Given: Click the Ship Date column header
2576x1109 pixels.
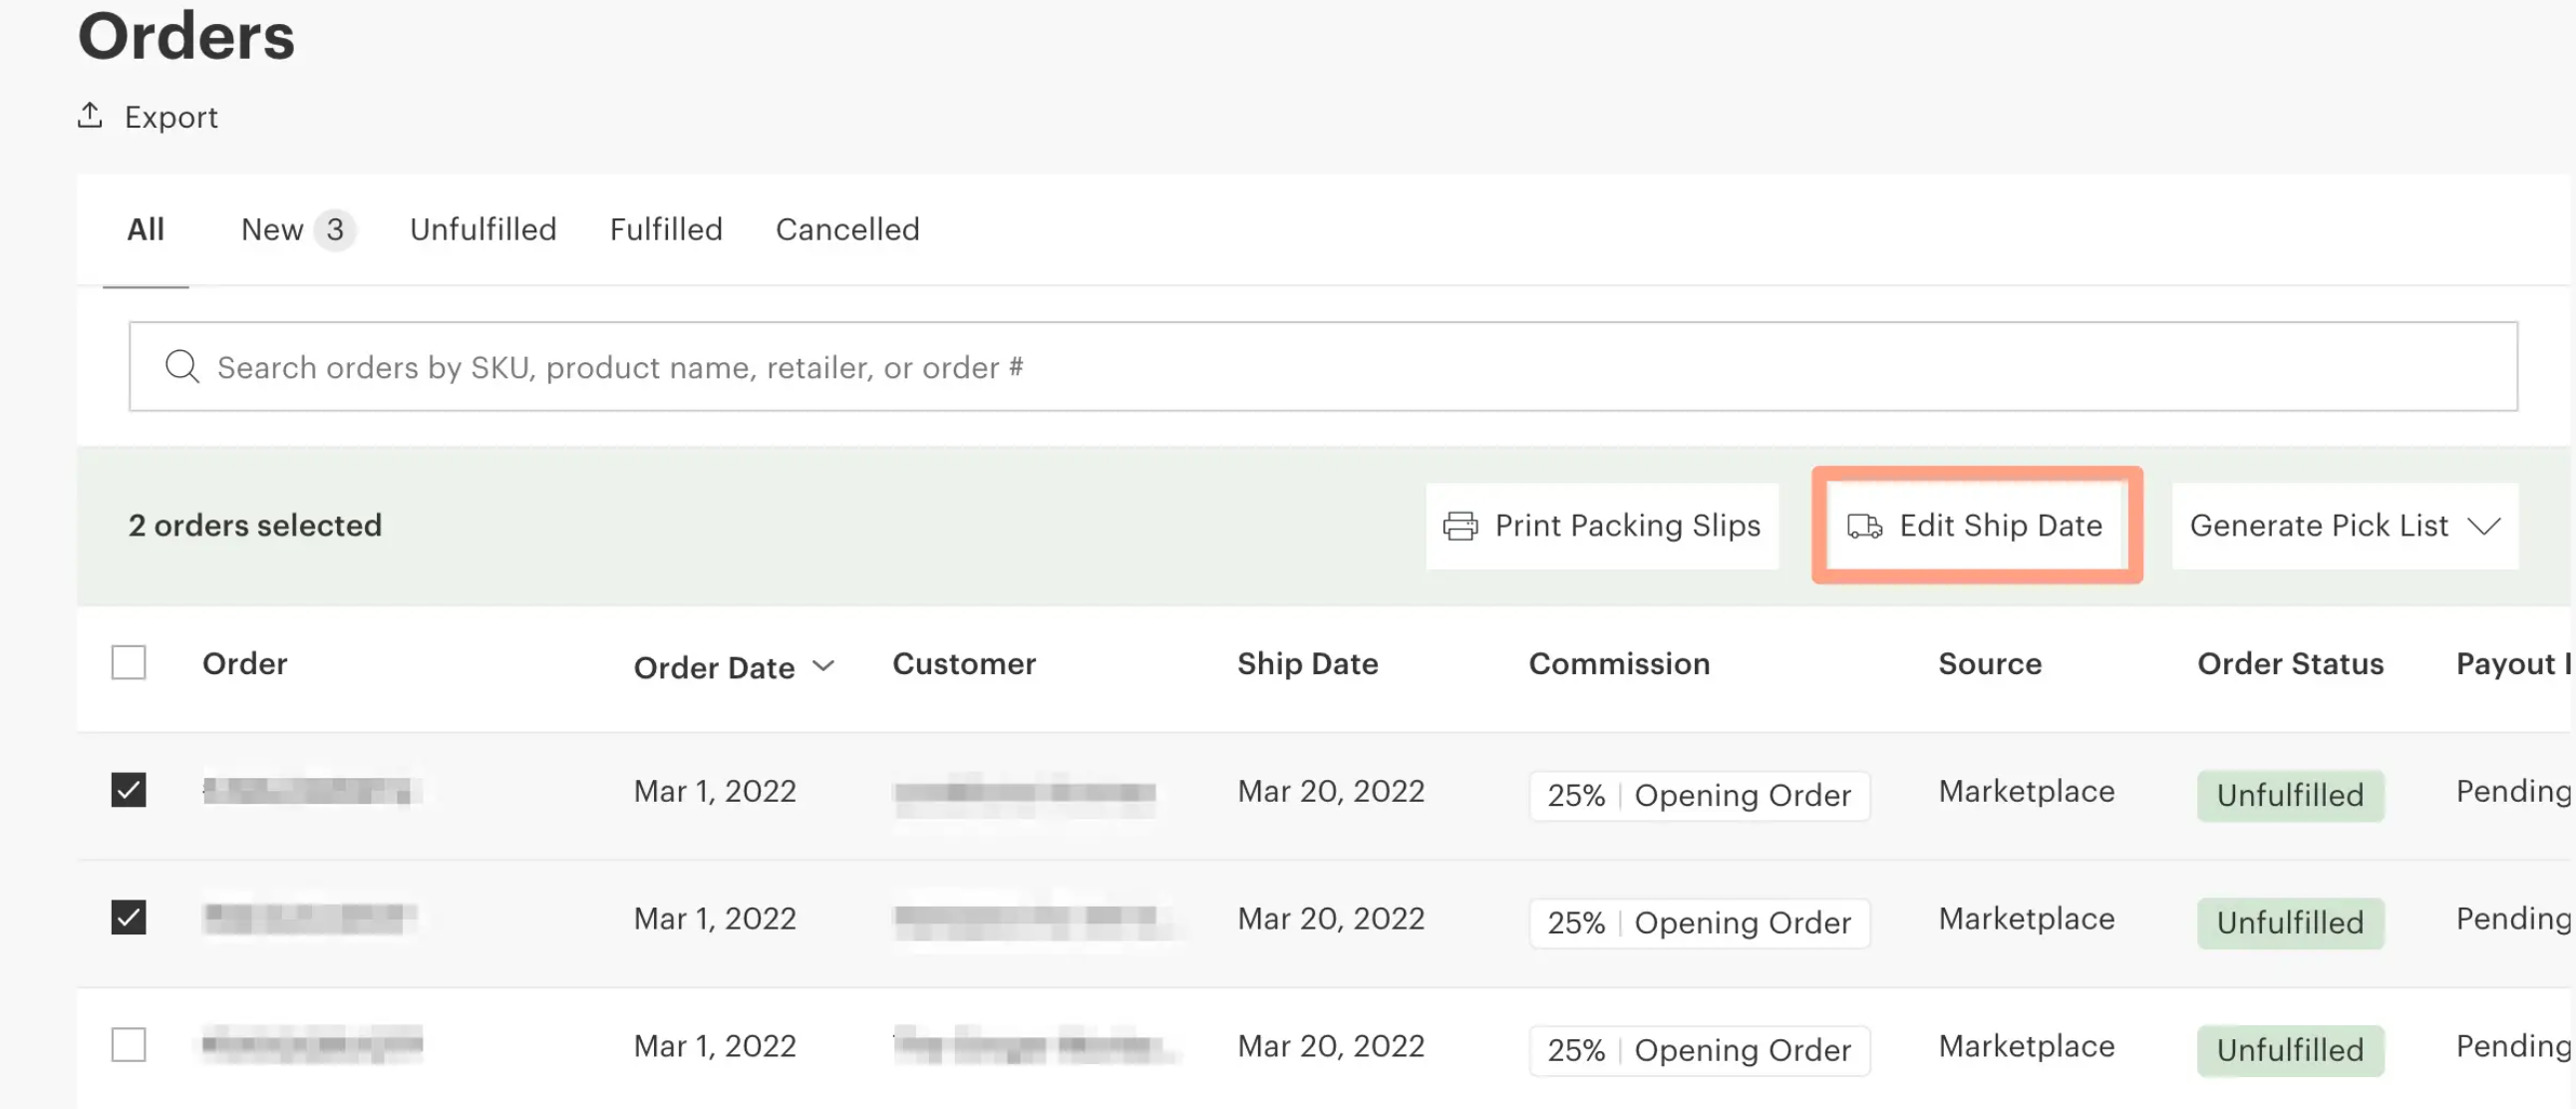Looking at the screenshot, I should click(x=1307, y=664).
